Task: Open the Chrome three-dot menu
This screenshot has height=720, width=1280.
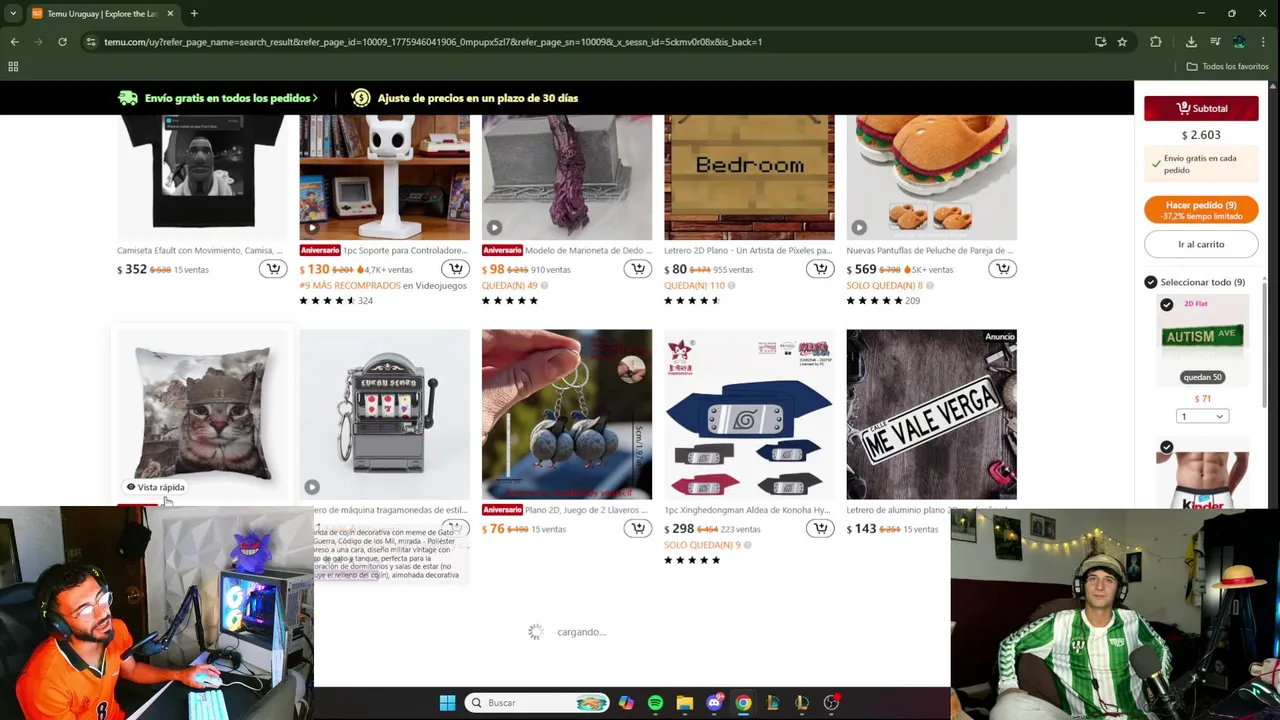Action: point(1263,42)
